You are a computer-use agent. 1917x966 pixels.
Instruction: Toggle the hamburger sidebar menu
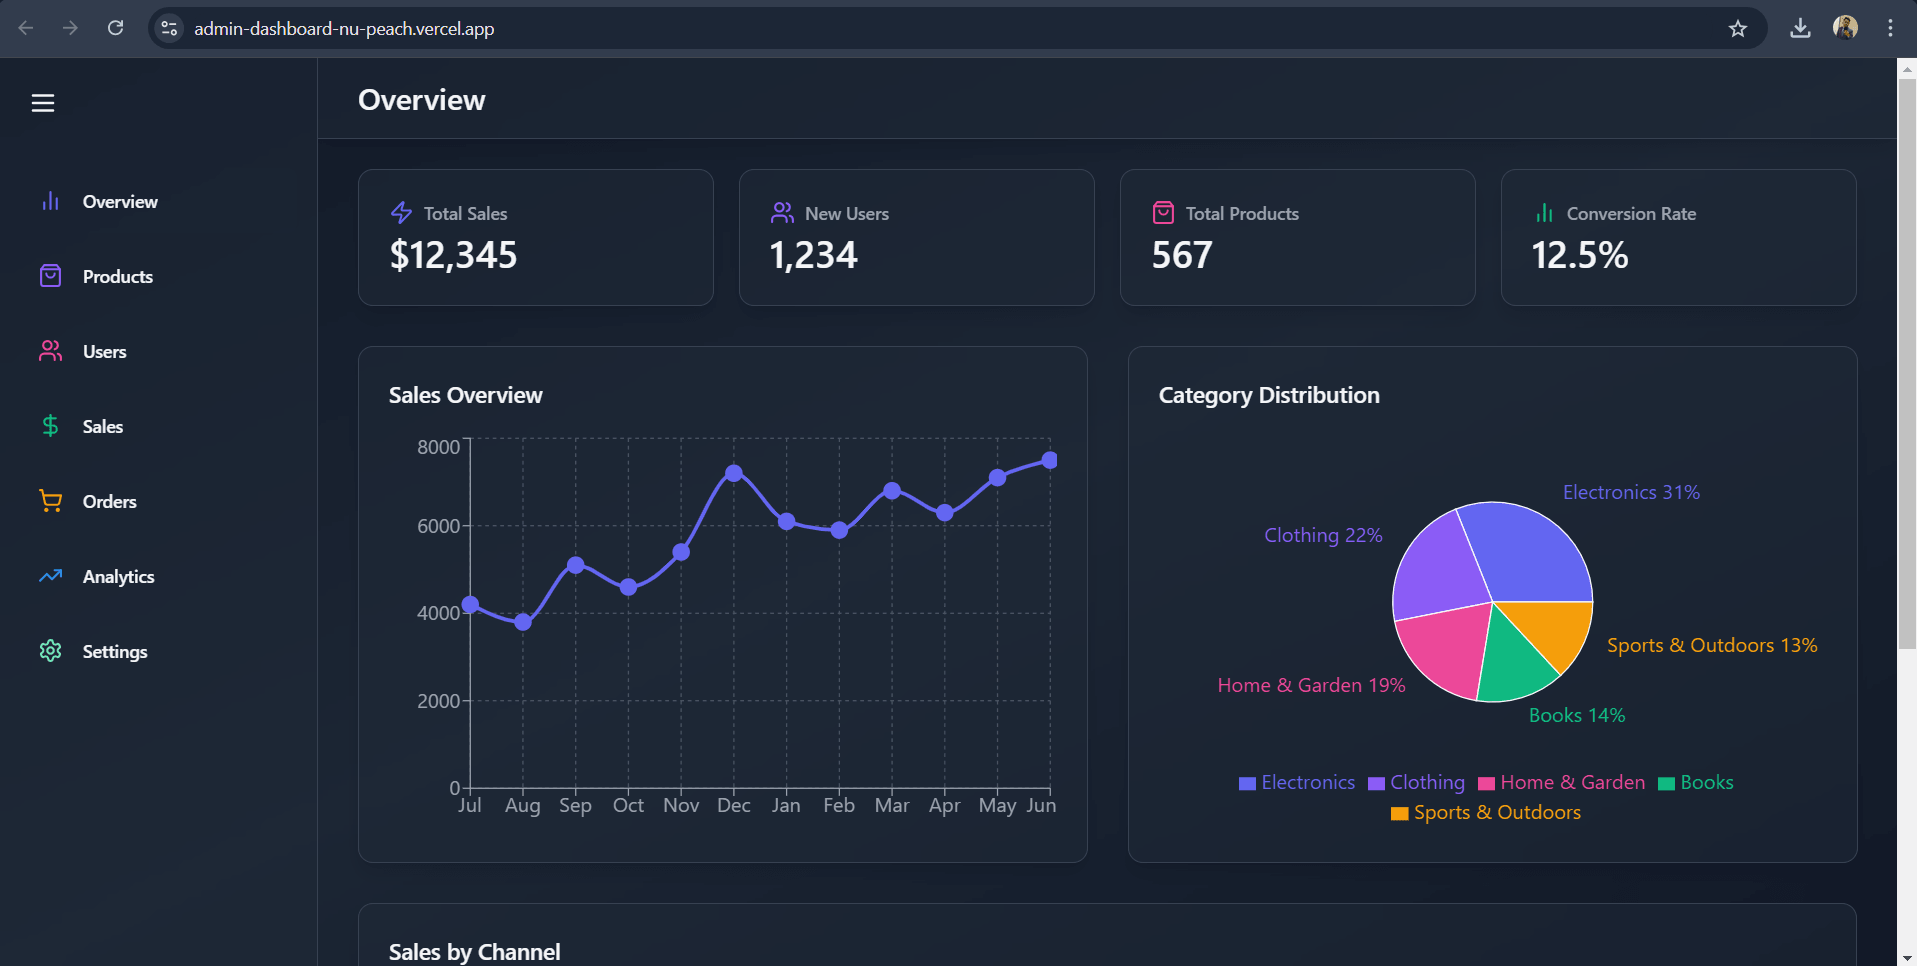tap(43, 103)
